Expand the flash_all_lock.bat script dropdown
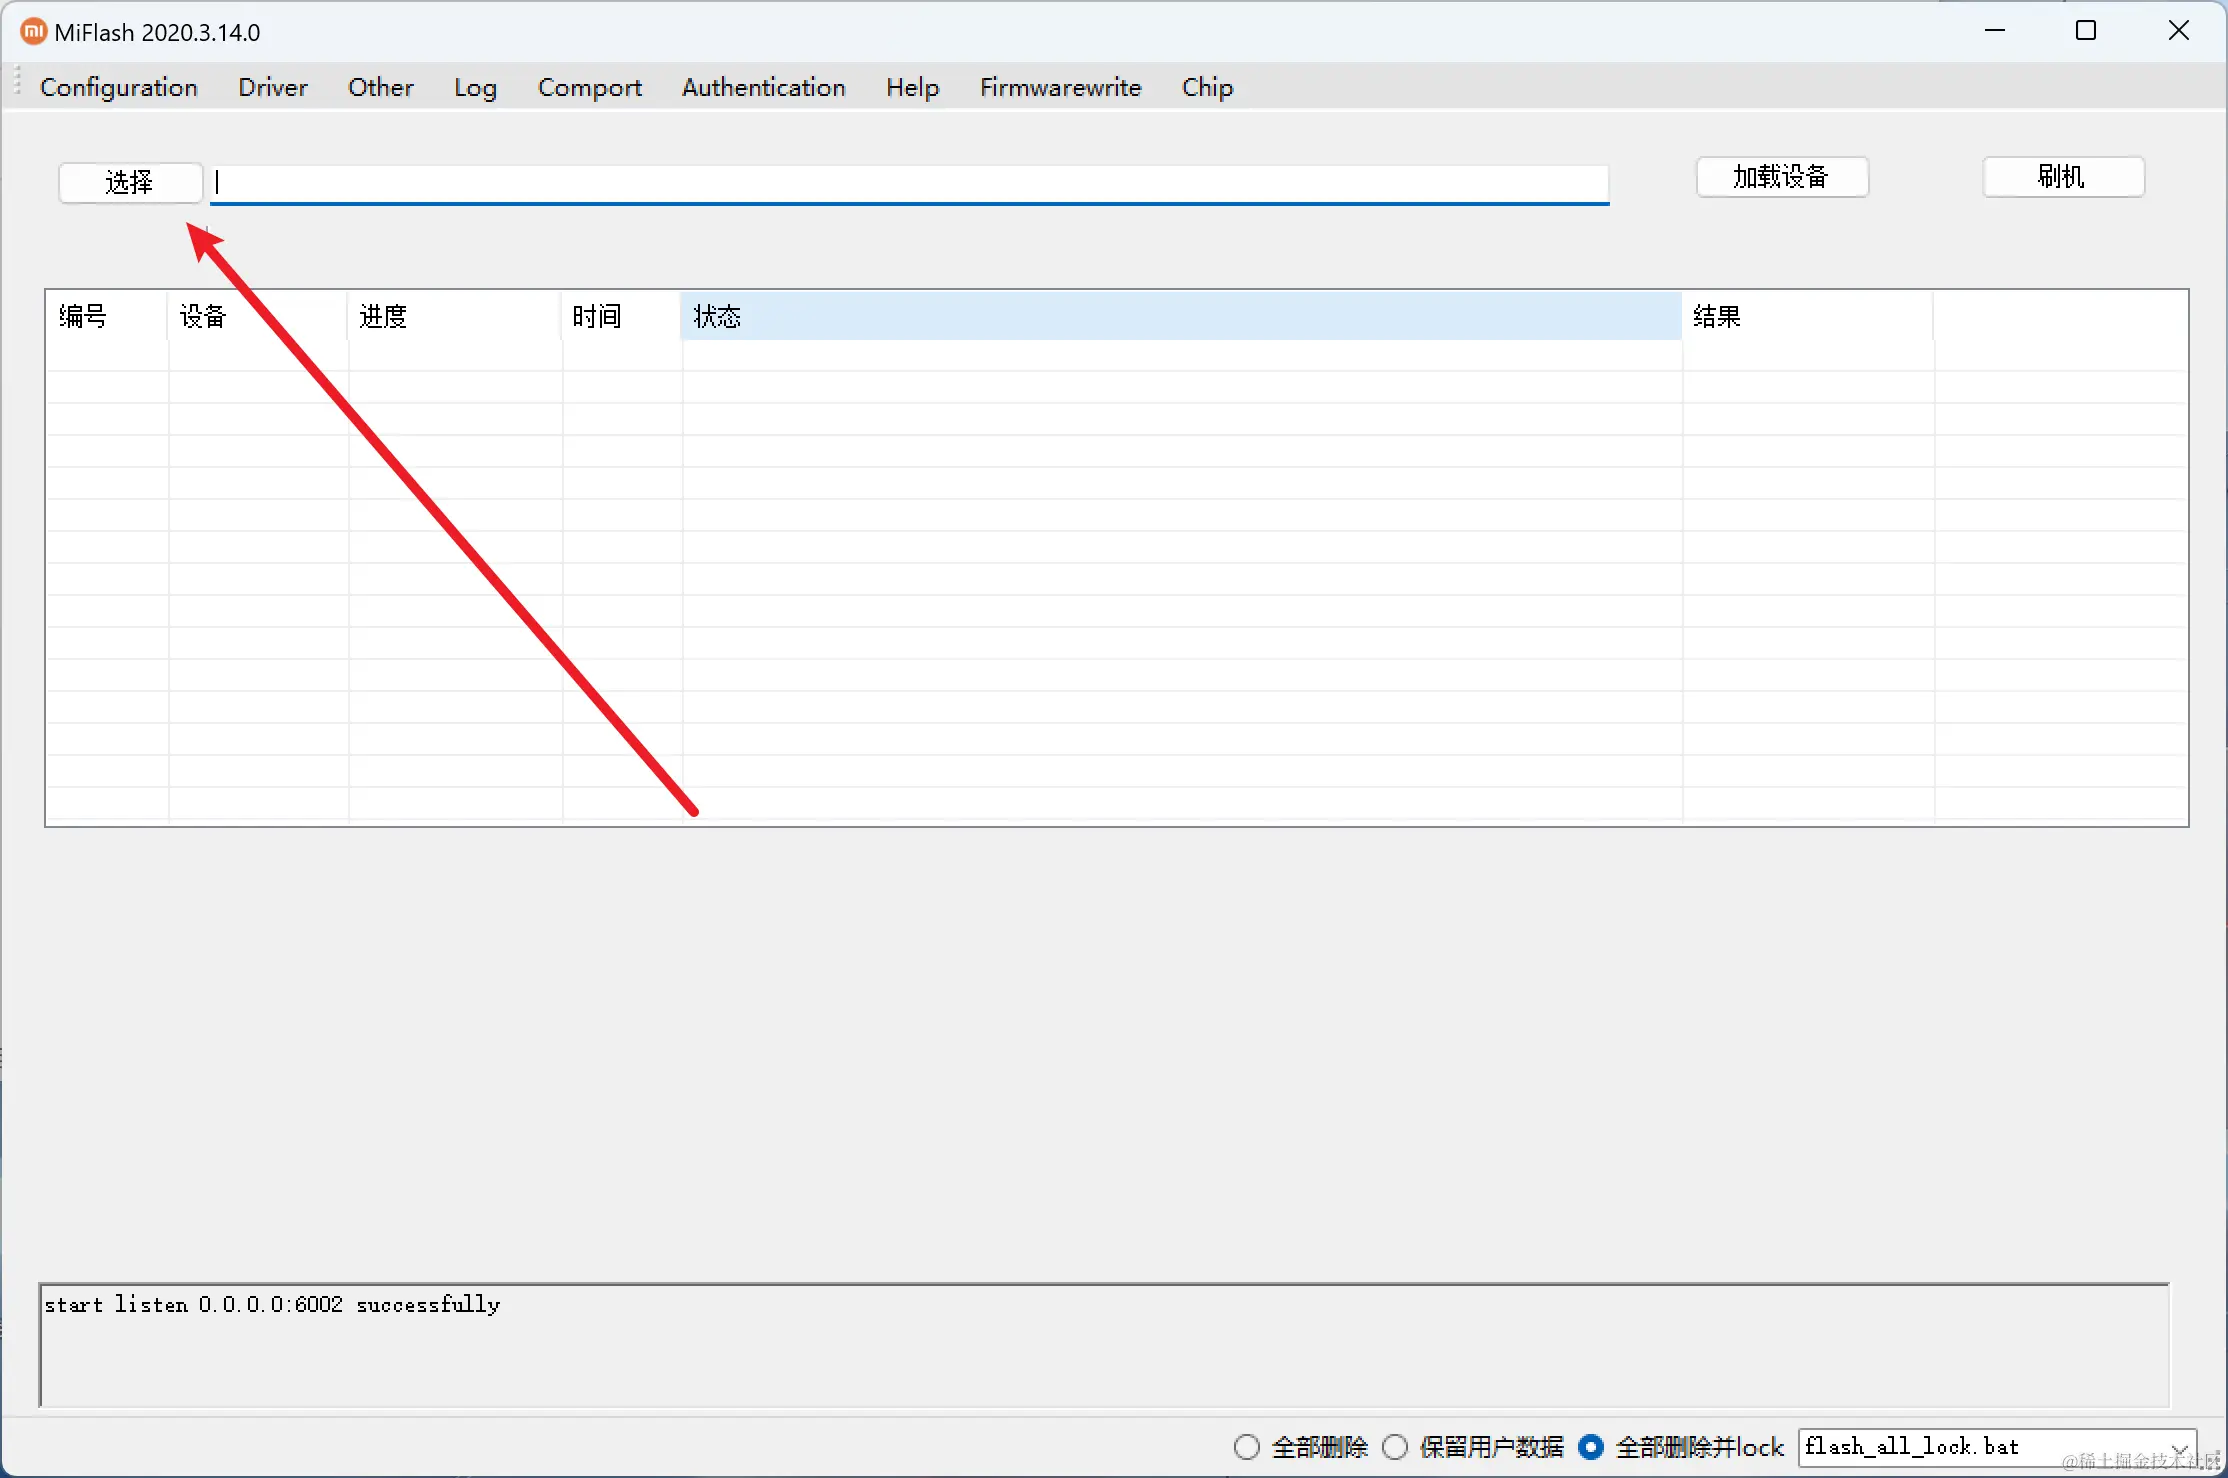This screenshot has width=2228, height=1478. (2178, 1447)
